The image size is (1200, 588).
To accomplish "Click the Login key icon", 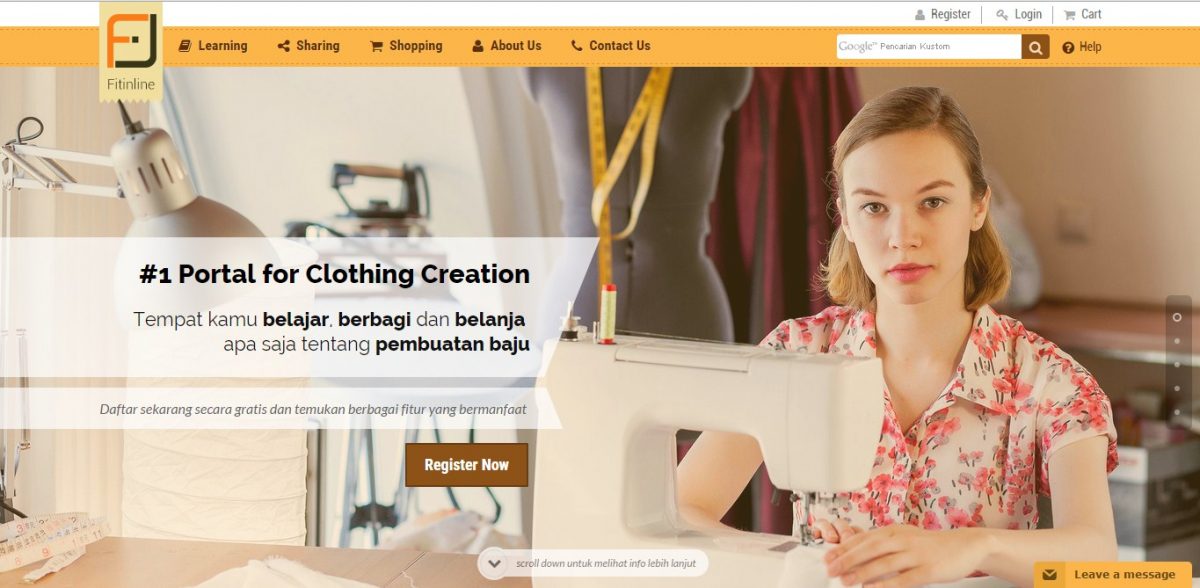I will coord(1002,15).
